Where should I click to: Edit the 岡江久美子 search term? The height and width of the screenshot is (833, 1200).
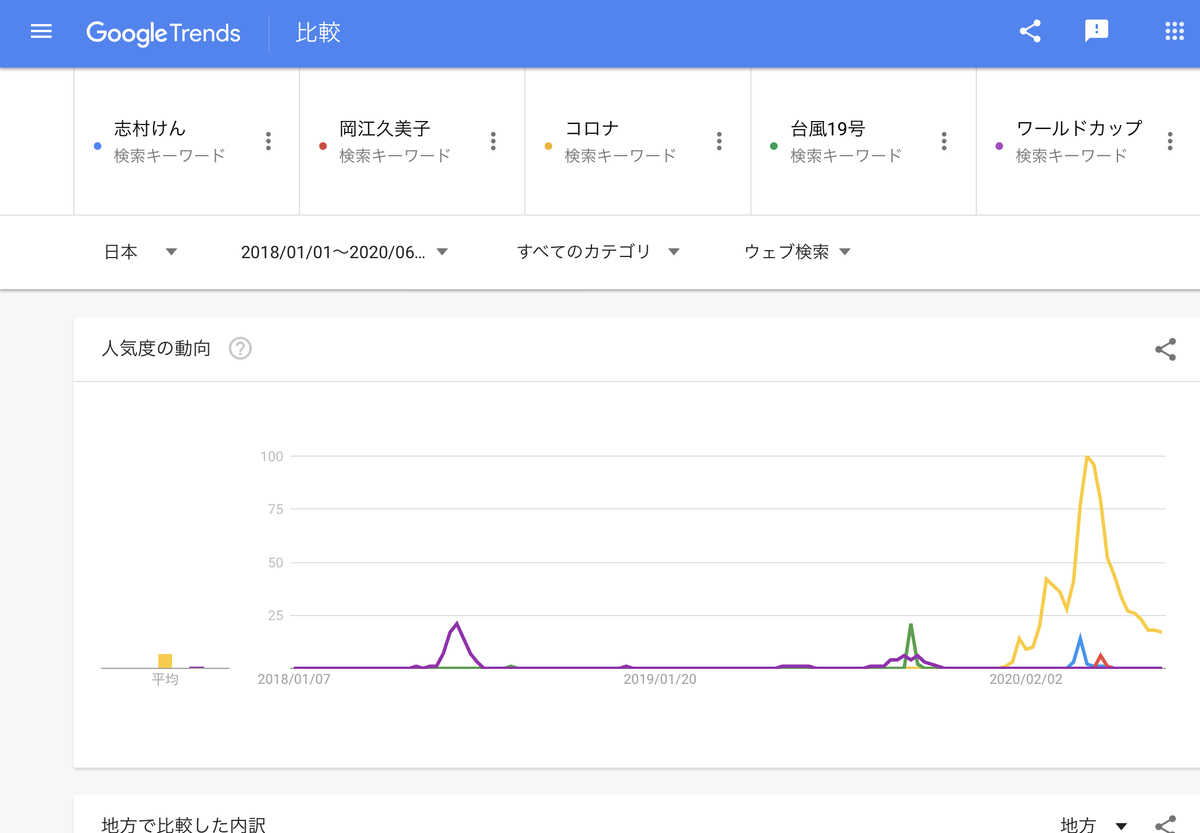[x=385, y=129]
